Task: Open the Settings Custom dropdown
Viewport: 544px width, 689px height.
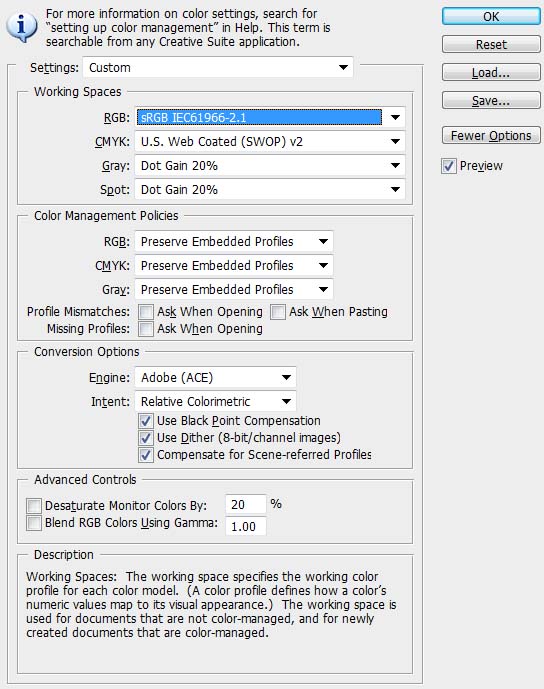Action: coord(218,68)
